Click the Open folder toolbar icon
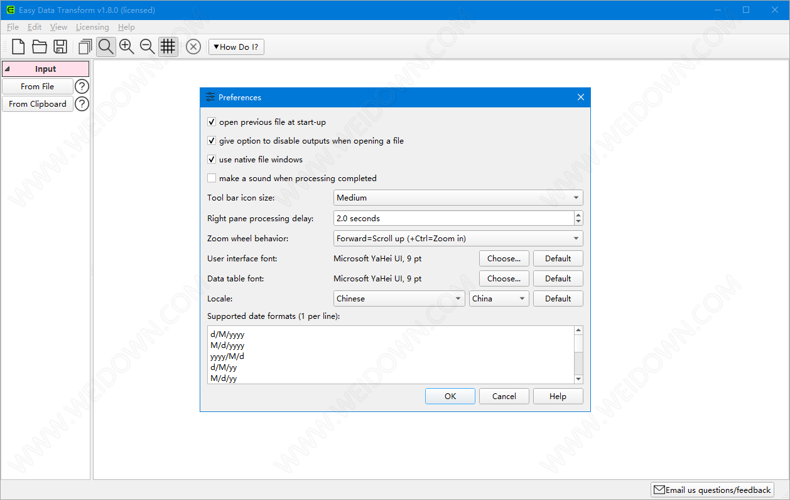 39,47
